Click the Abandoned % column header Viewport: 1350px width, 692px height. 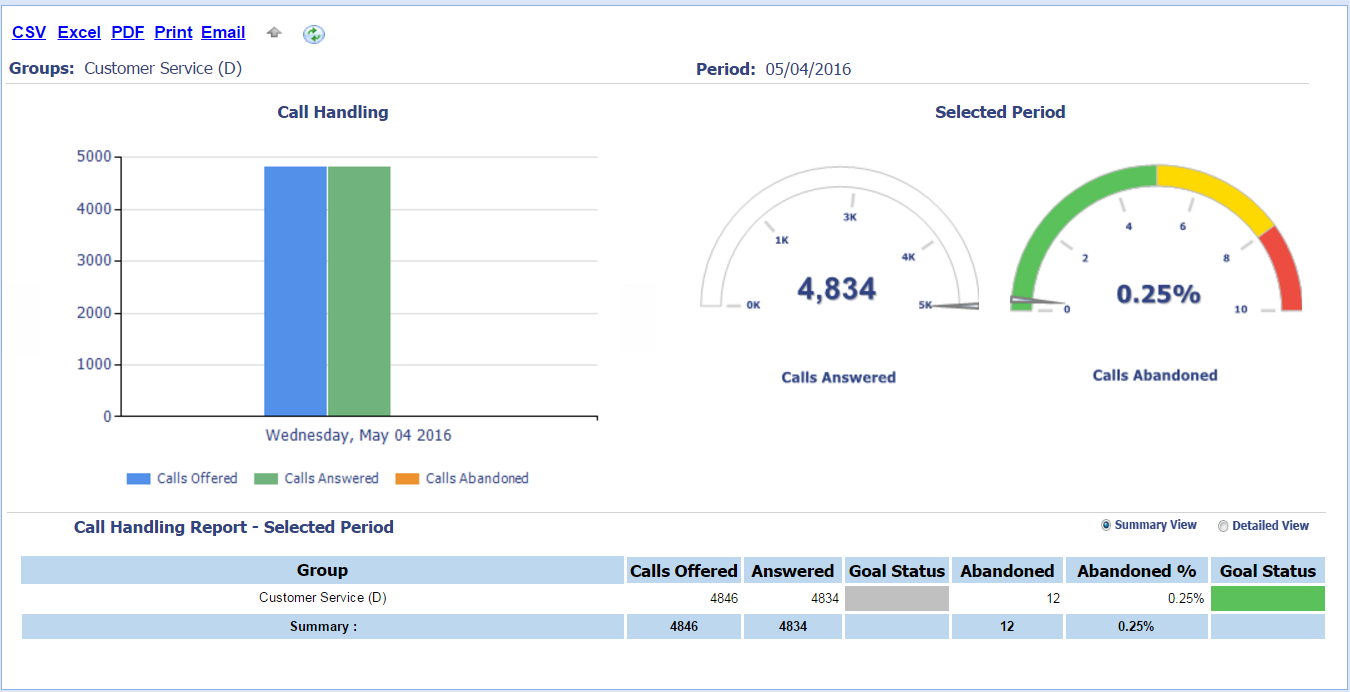tap(1136, 571)
